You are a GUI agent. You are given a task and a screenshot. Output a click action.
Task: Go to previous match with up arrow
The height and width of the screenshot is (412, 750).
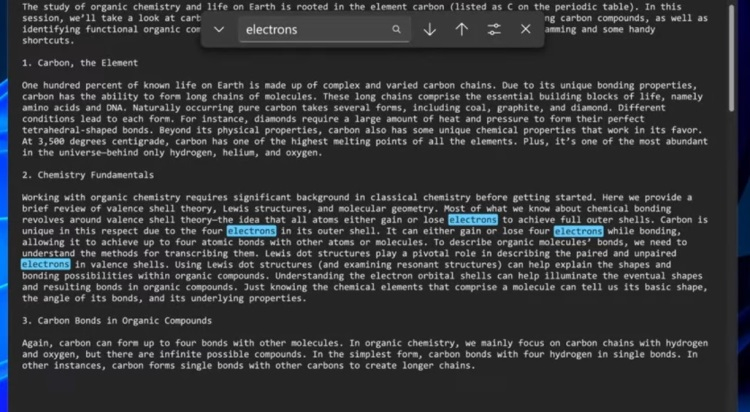point(461,30)
